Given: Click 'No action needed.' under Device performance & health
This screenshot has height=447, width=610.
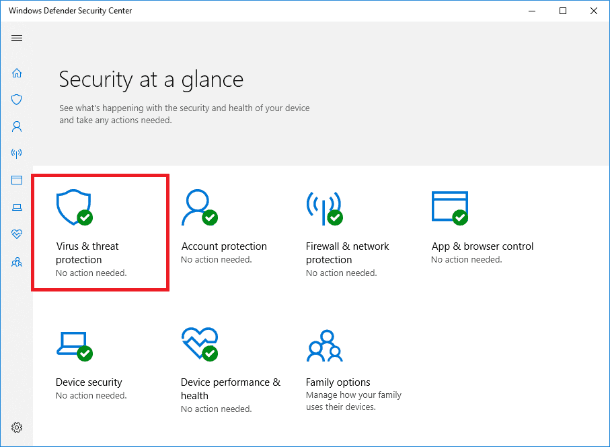Looking at the screenshot, I should point(216,409).
